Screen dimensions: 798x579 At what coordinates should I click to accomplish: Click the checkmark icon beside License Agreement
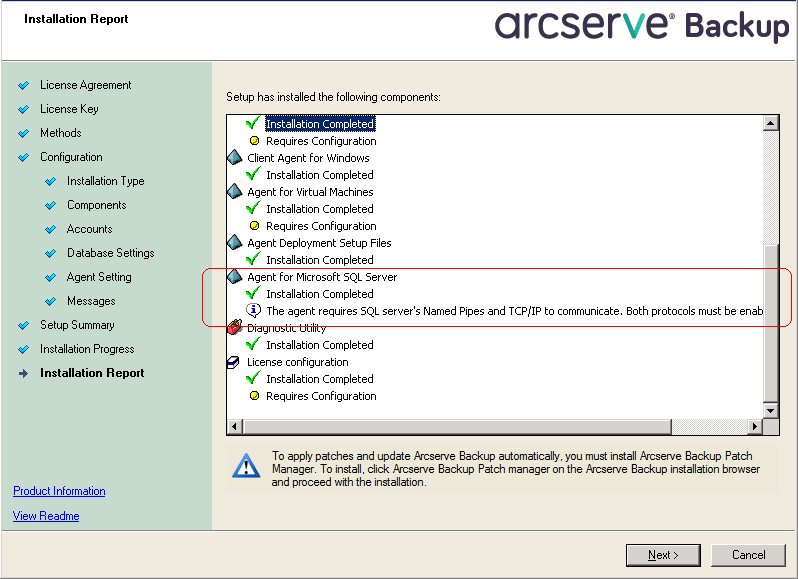tap(23, 85)
